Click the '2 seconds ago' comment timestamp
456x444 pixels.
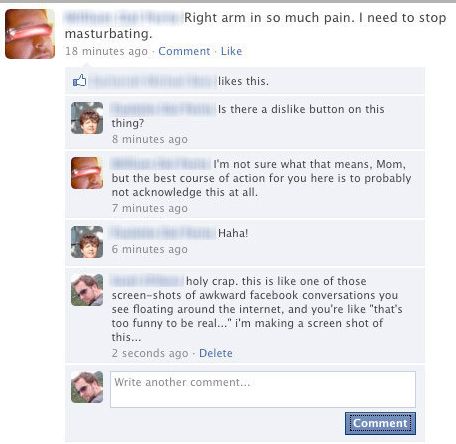point(150,353)
